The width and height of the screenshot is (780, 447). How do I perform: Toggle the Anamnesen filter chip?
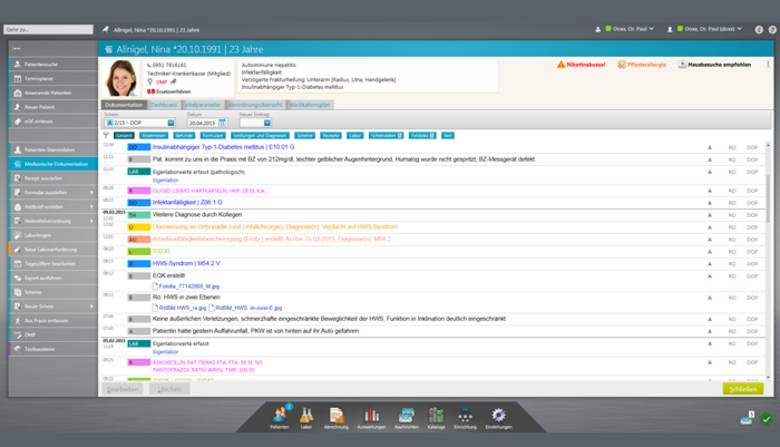154,134
